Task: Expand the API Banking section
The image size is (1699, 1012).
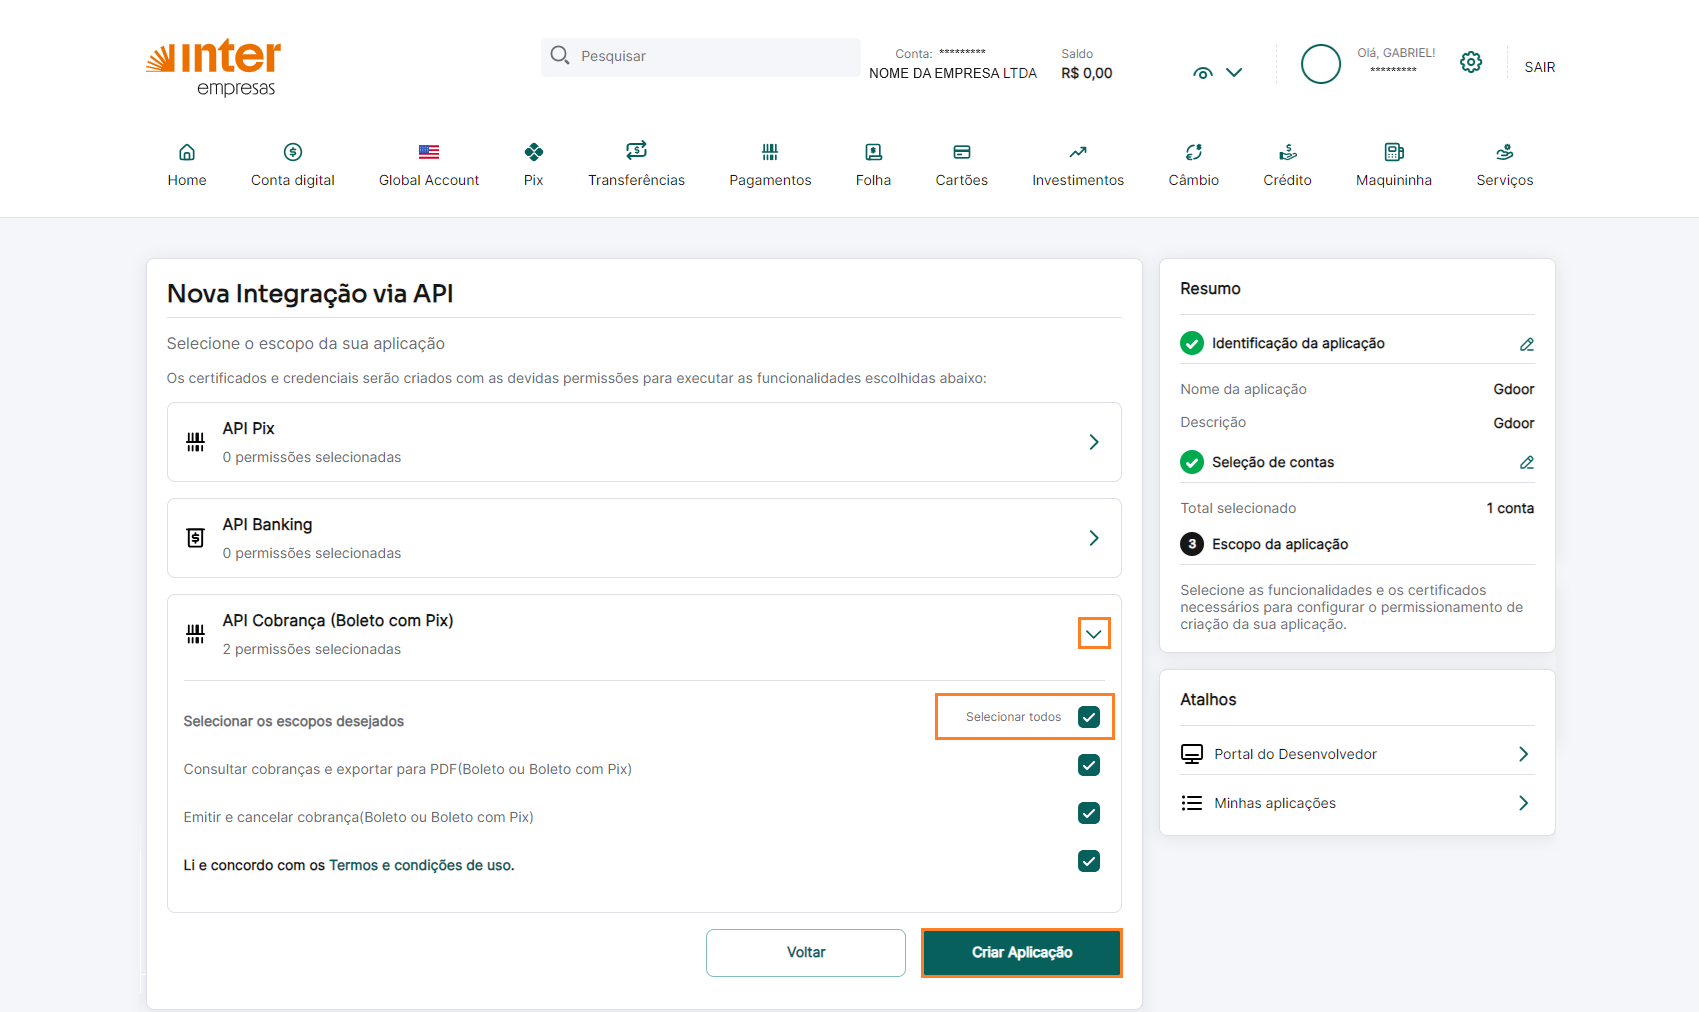Action: point(1093,538)
